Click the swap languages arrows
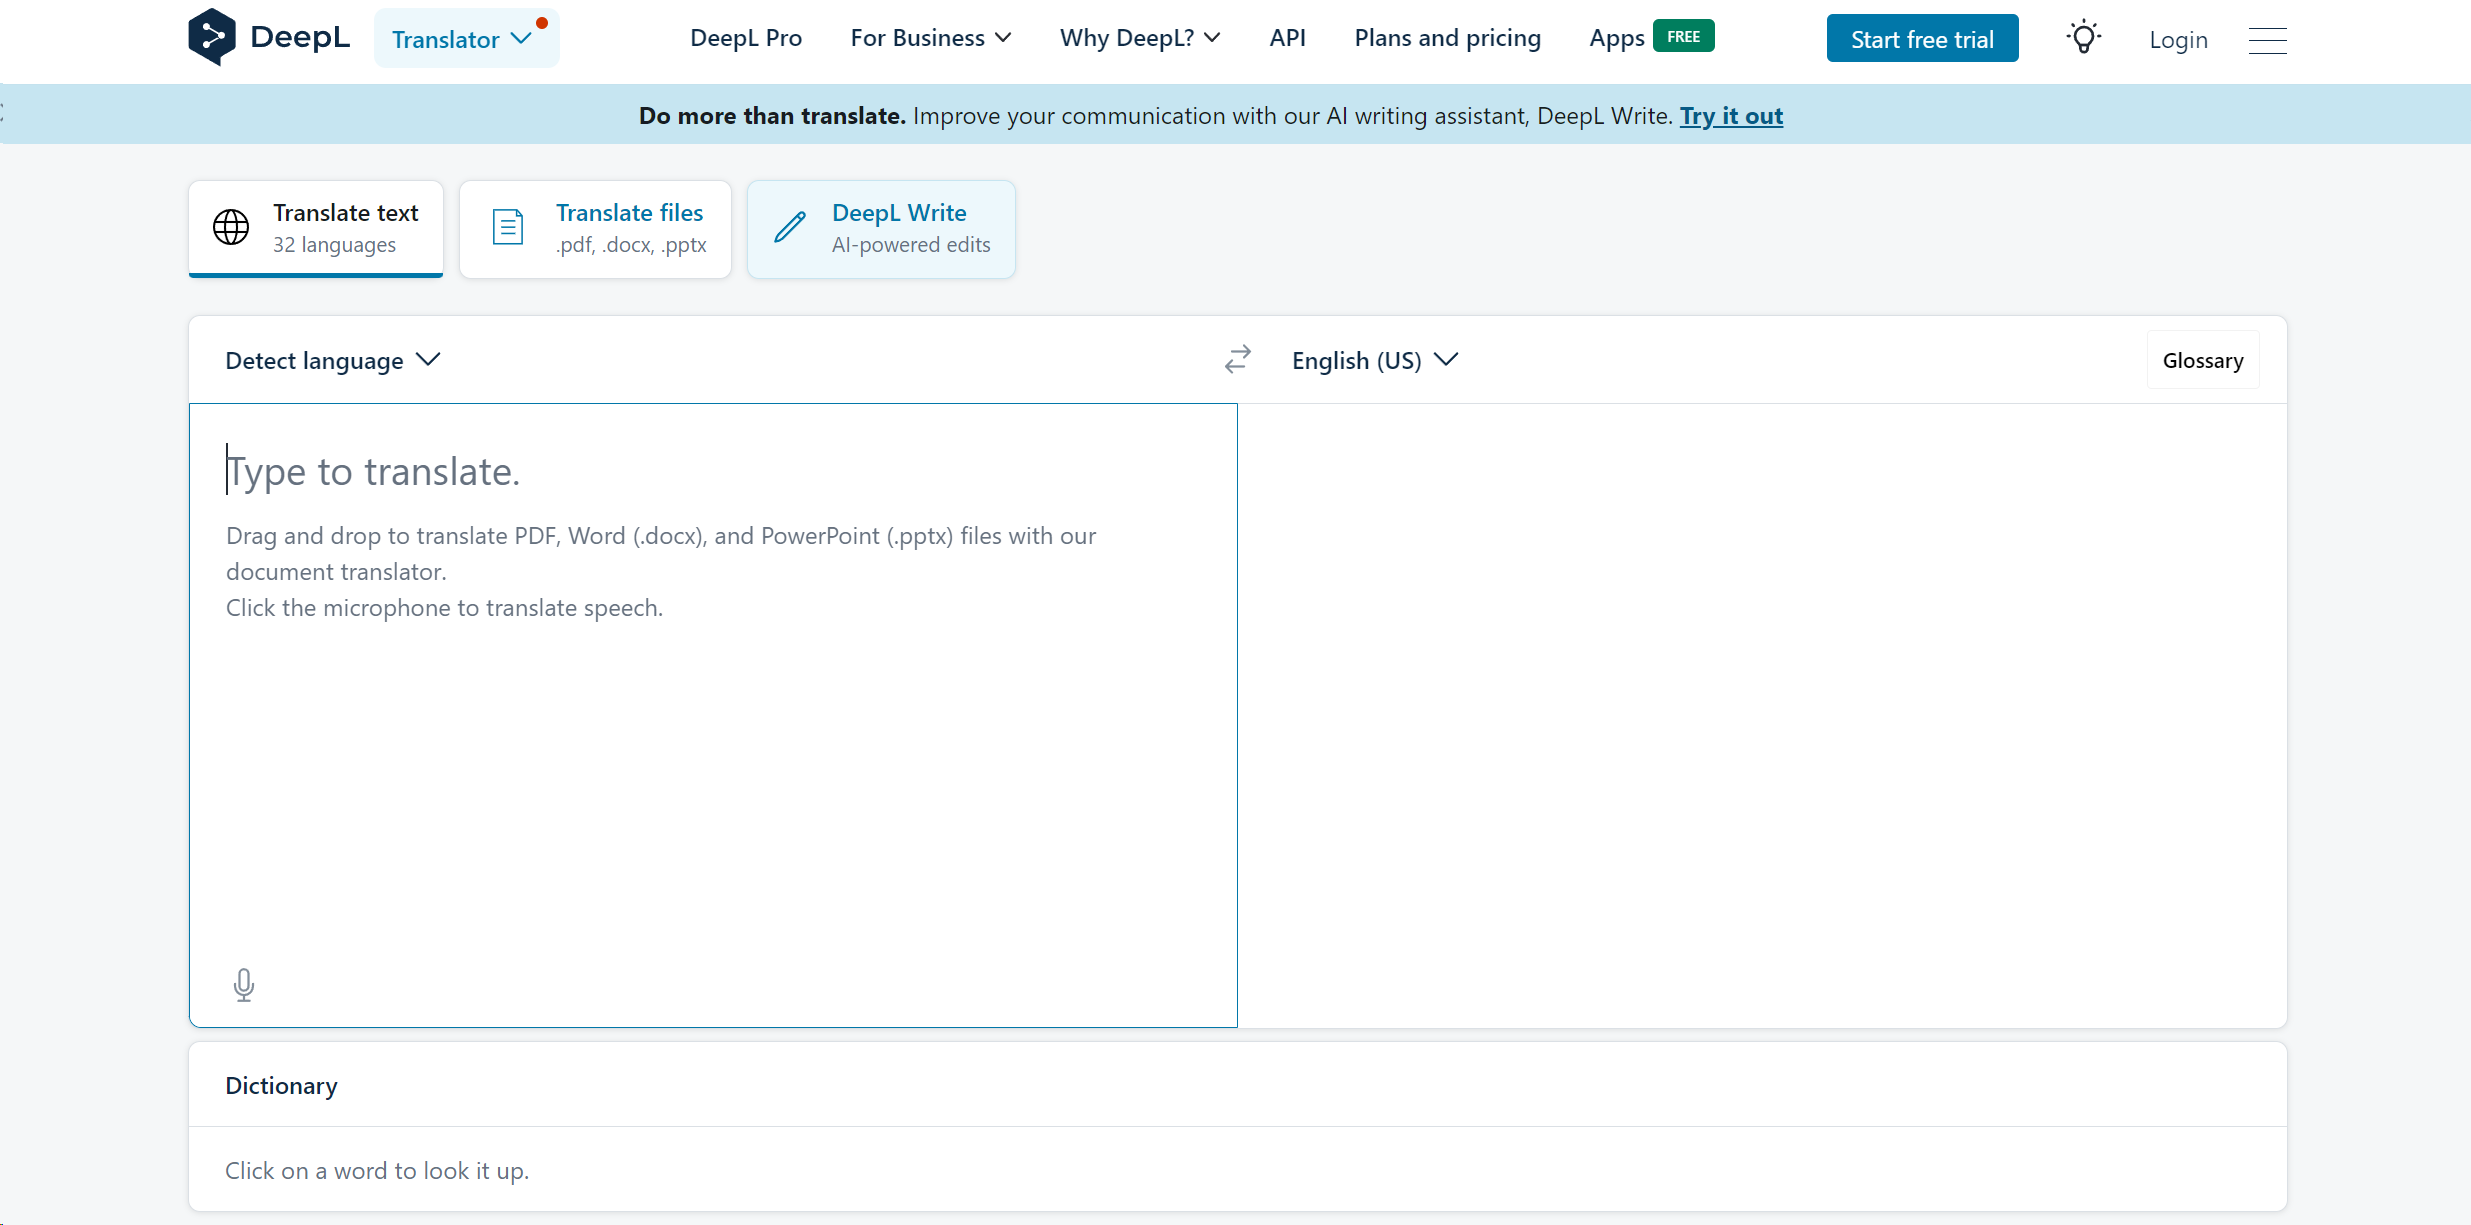 [x=1237, y=359]
